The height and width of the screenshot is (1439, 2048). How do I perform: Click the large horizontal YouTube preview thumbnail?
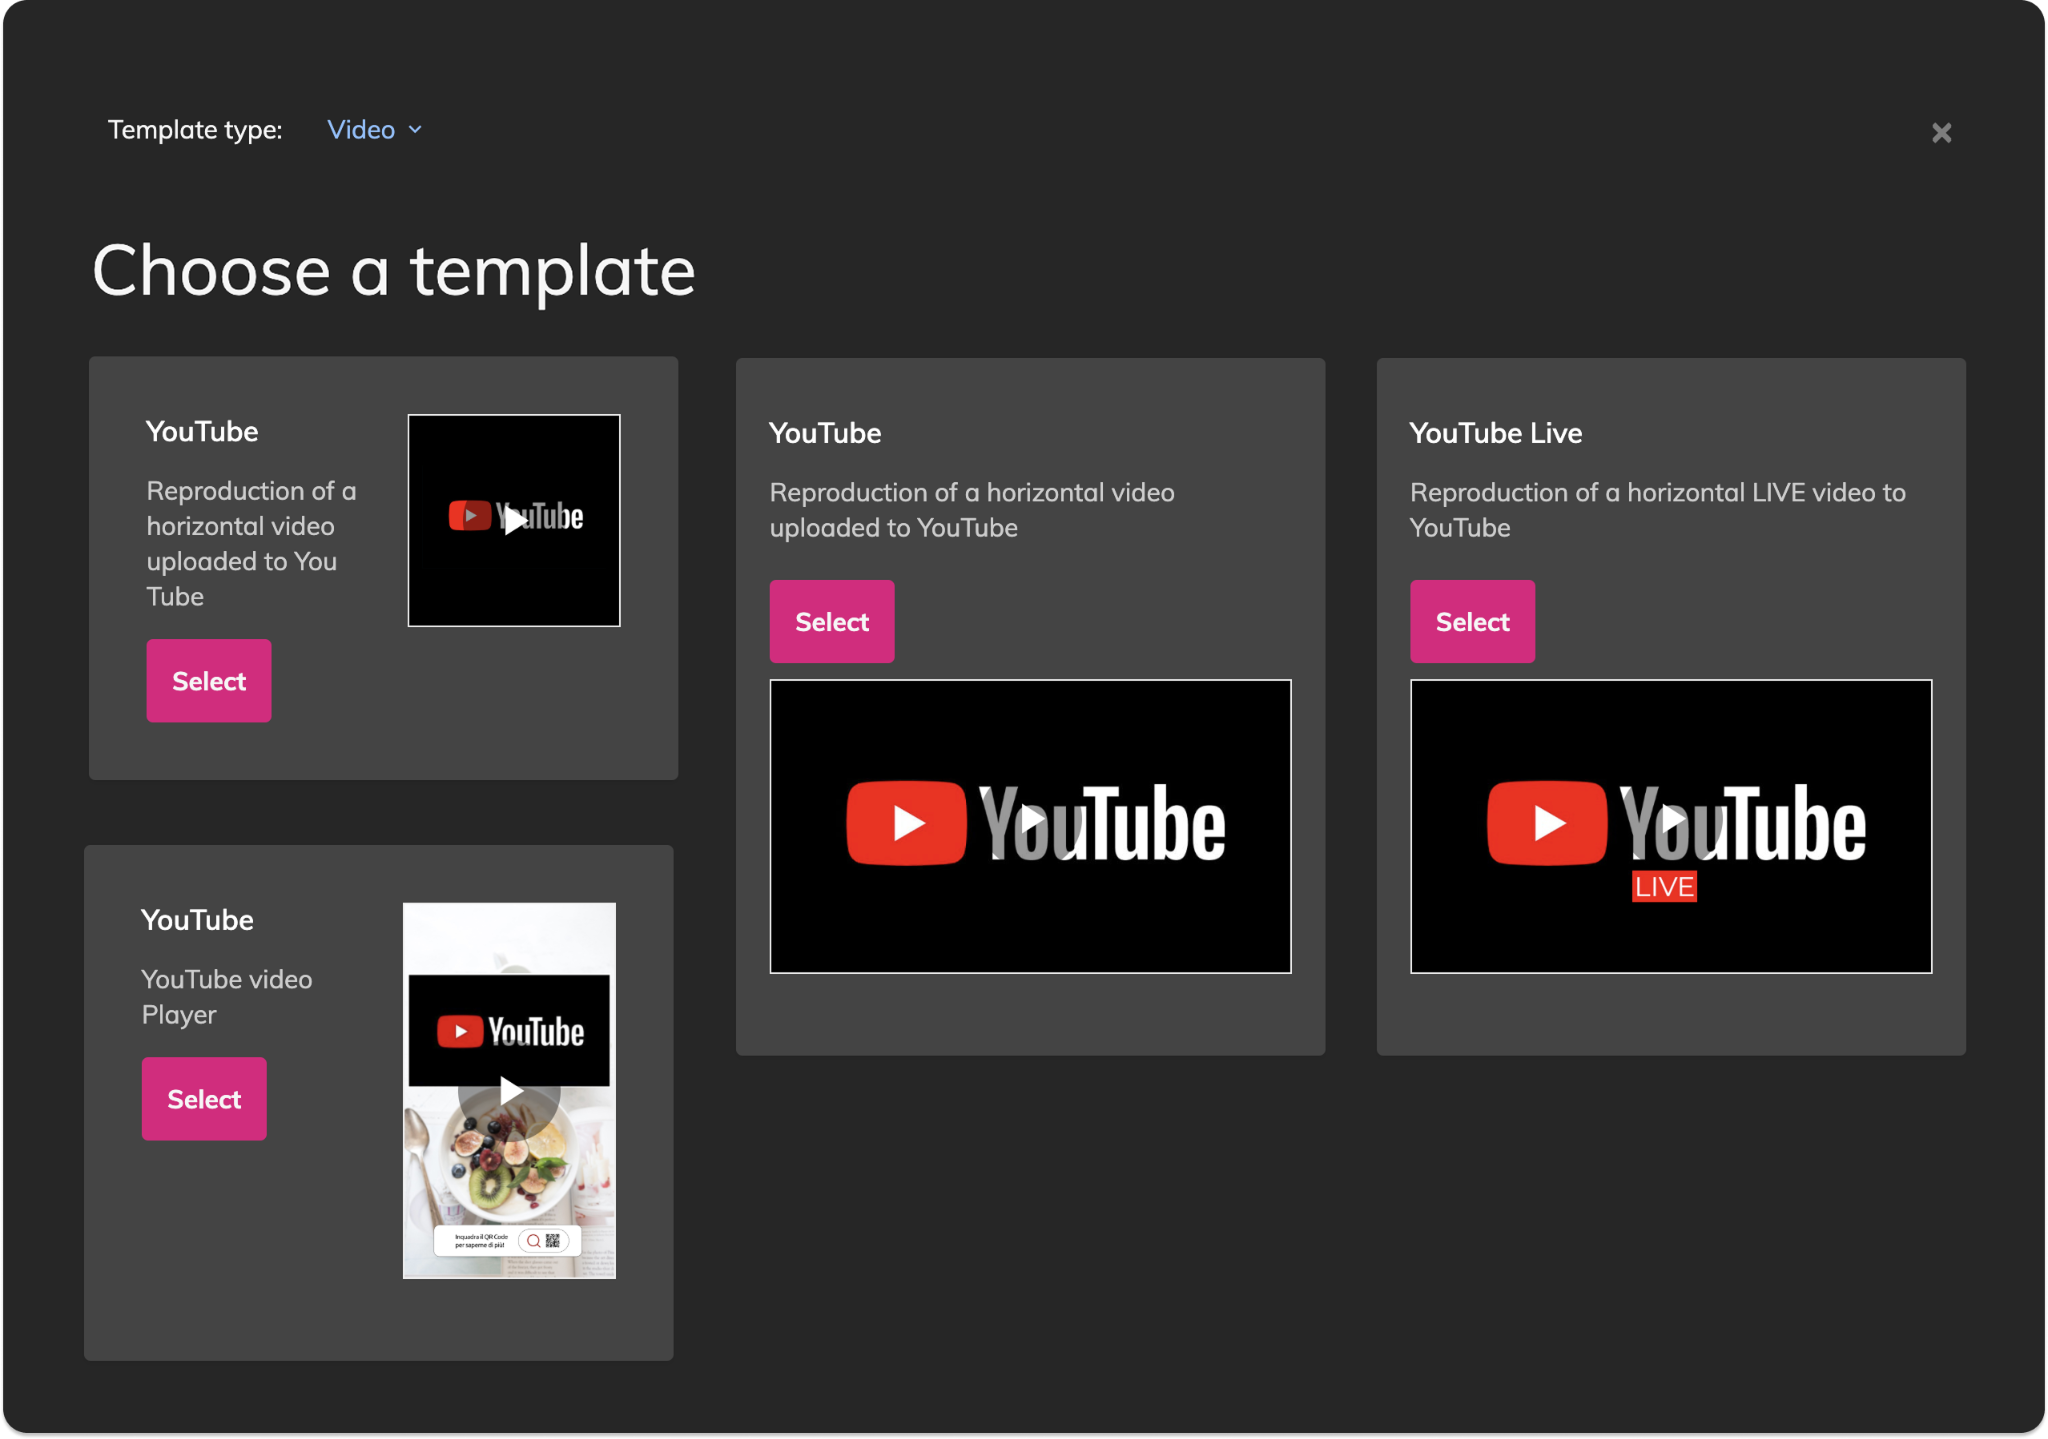[x=1030, y=826]
